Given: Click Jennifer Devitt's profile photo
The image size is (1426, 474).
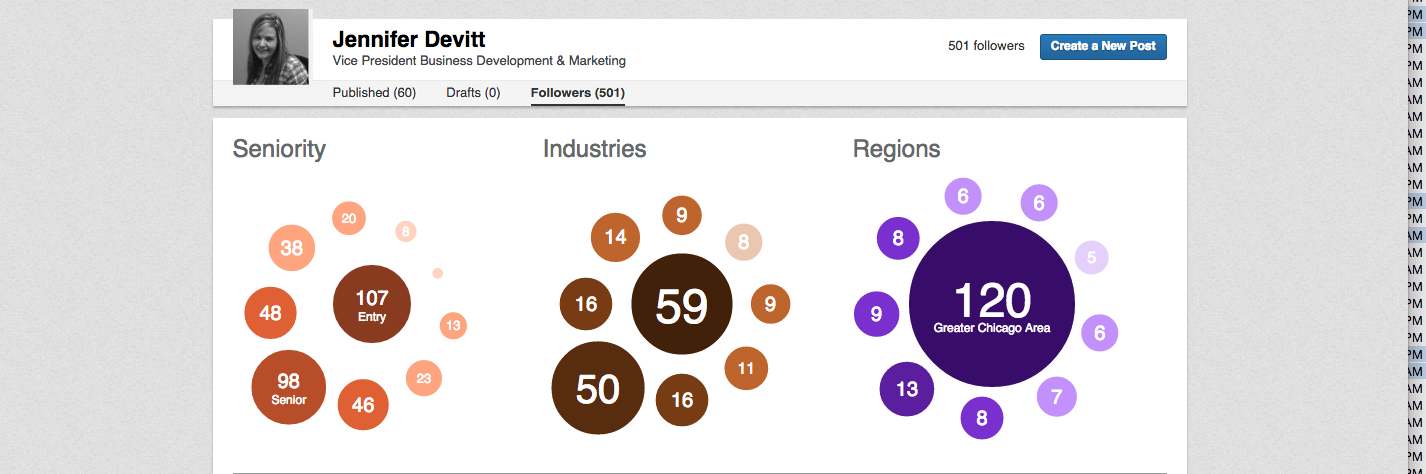Looking at the screenshot, I should [270, 47].
